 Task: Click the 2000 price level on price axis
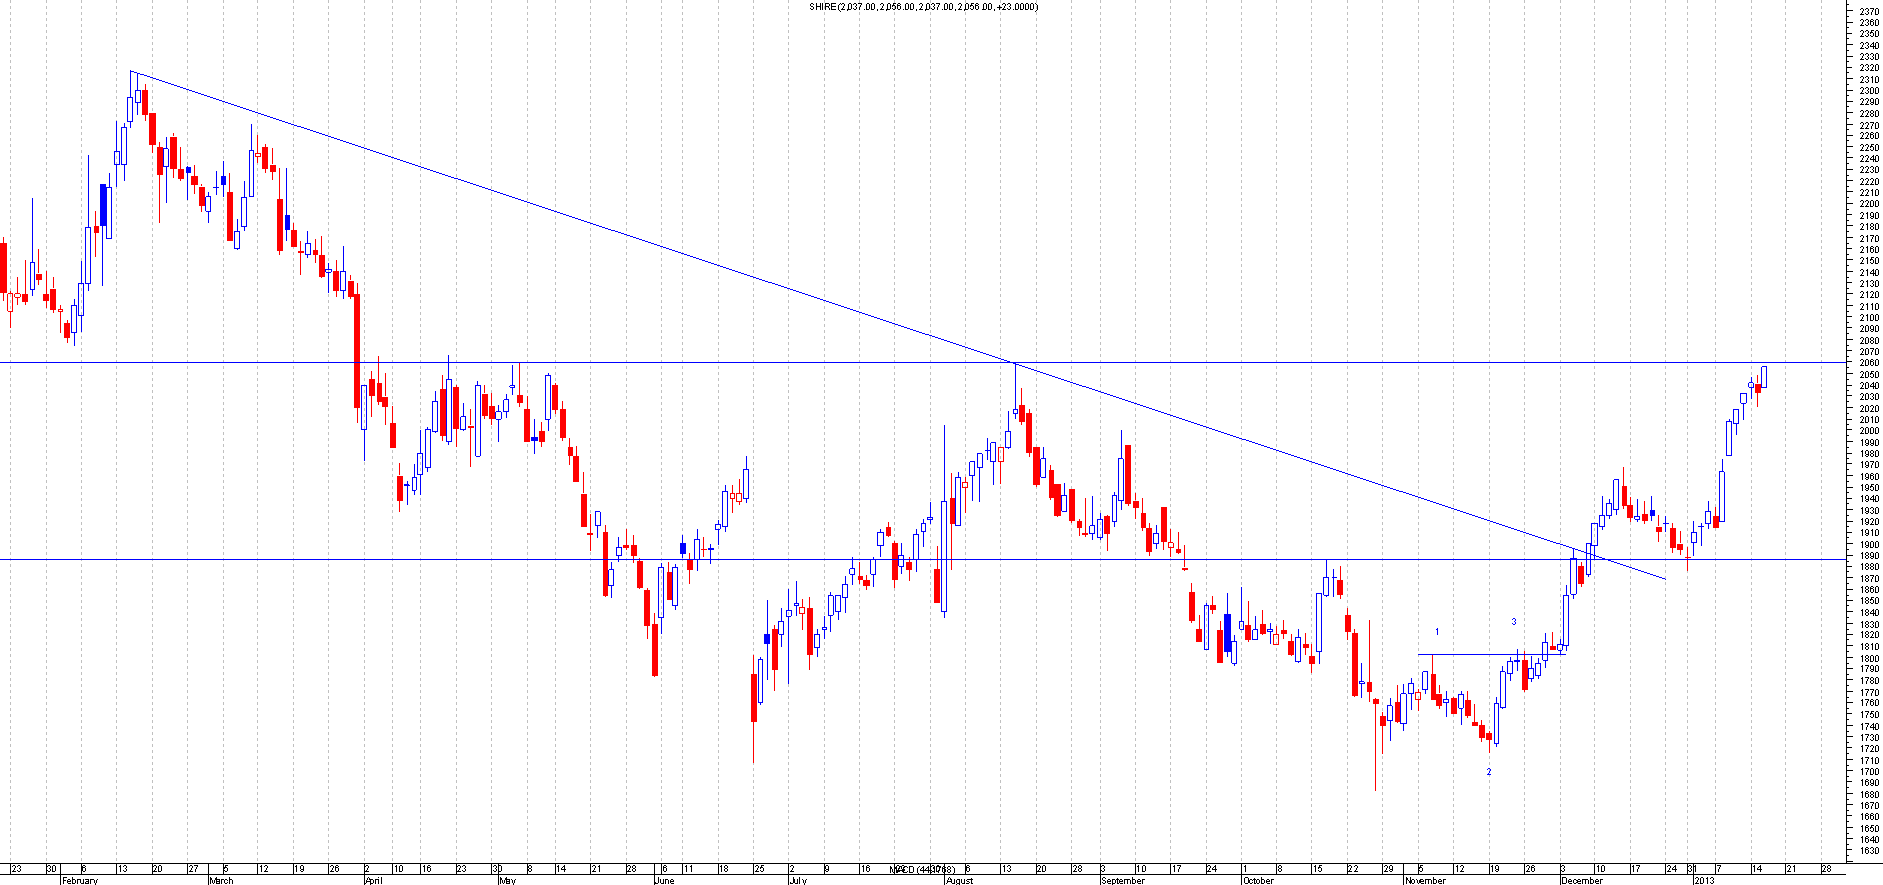point(1868,431)
